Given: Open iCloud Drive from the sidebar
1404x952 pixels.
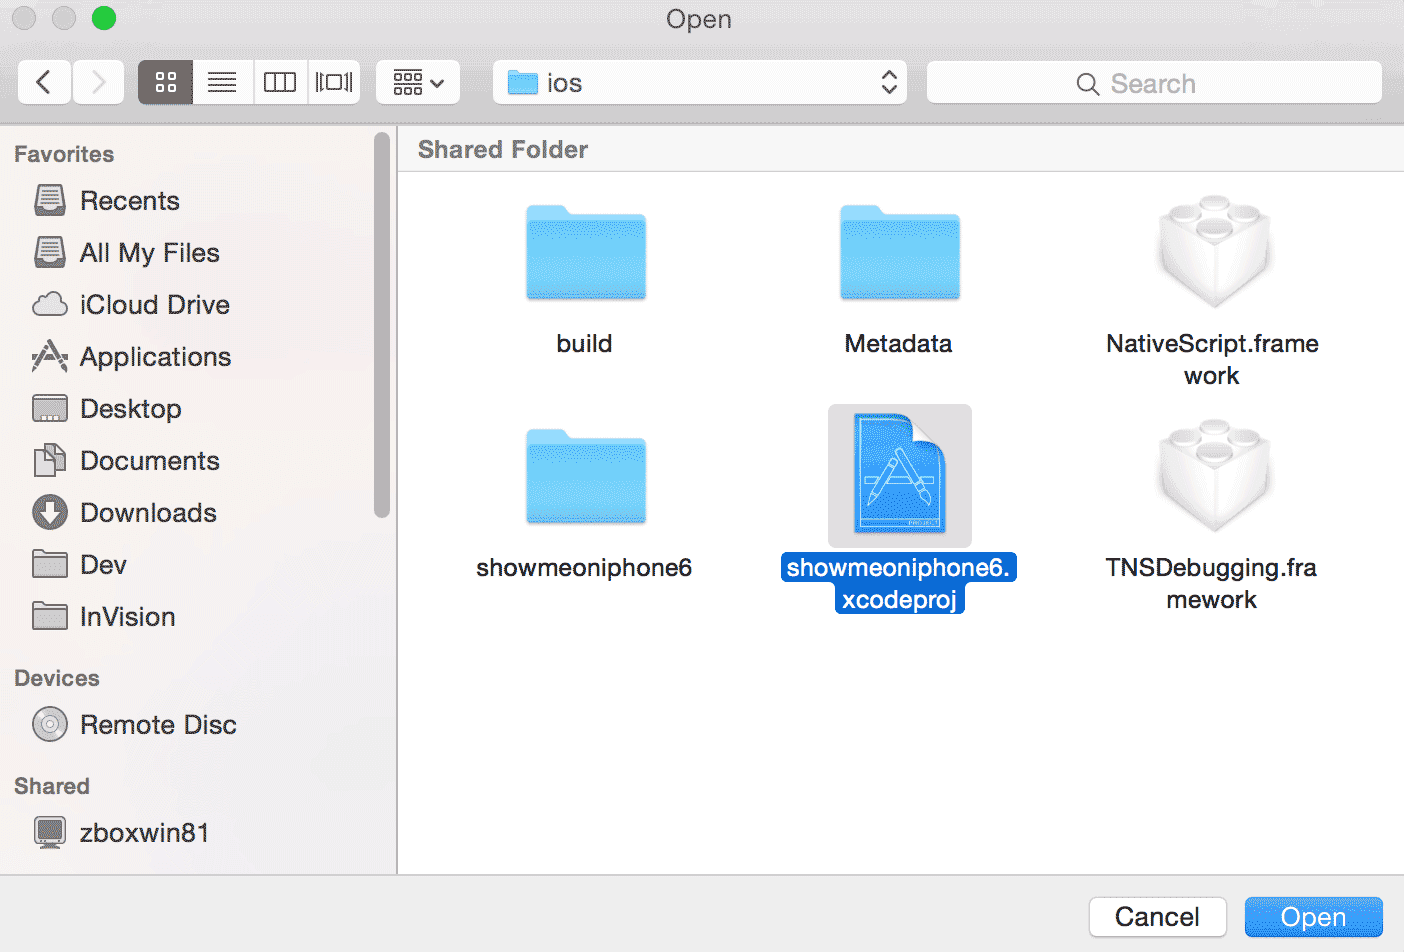Looking at the screenshot, I should point(153,304).
